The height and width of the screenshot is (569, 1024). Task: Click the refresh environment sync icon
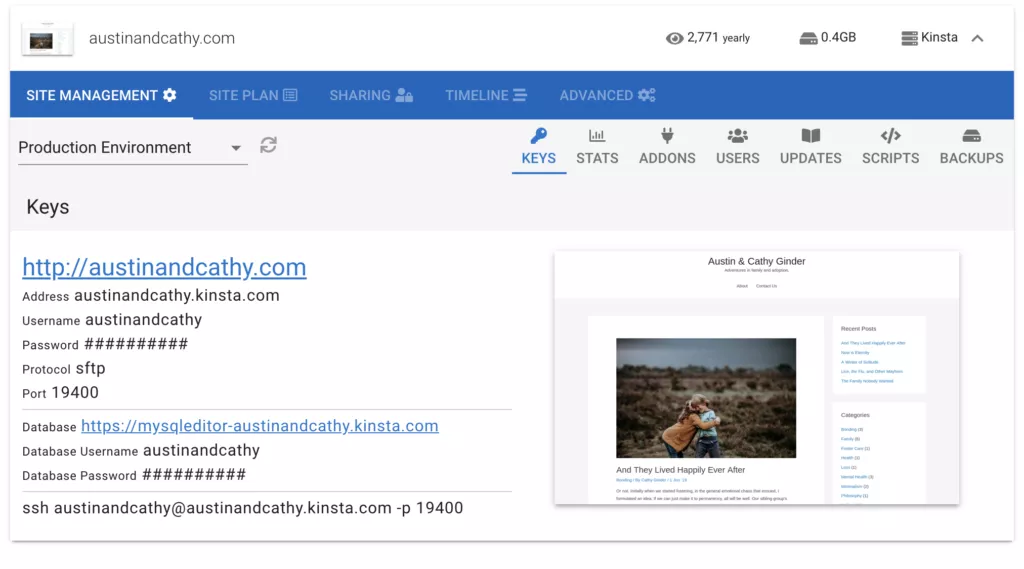268,145
